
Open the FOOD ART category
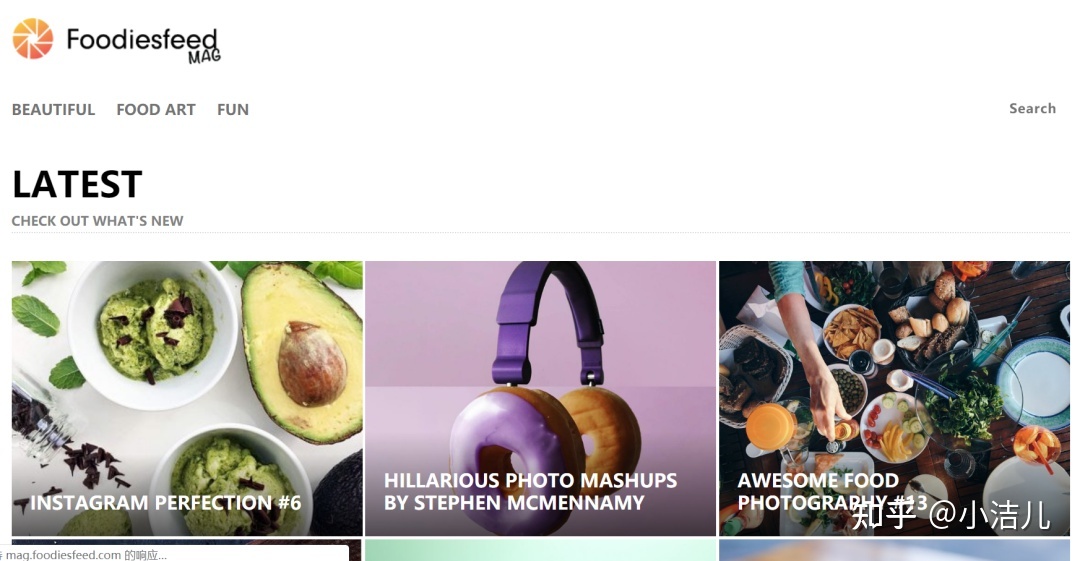(156, 110)
